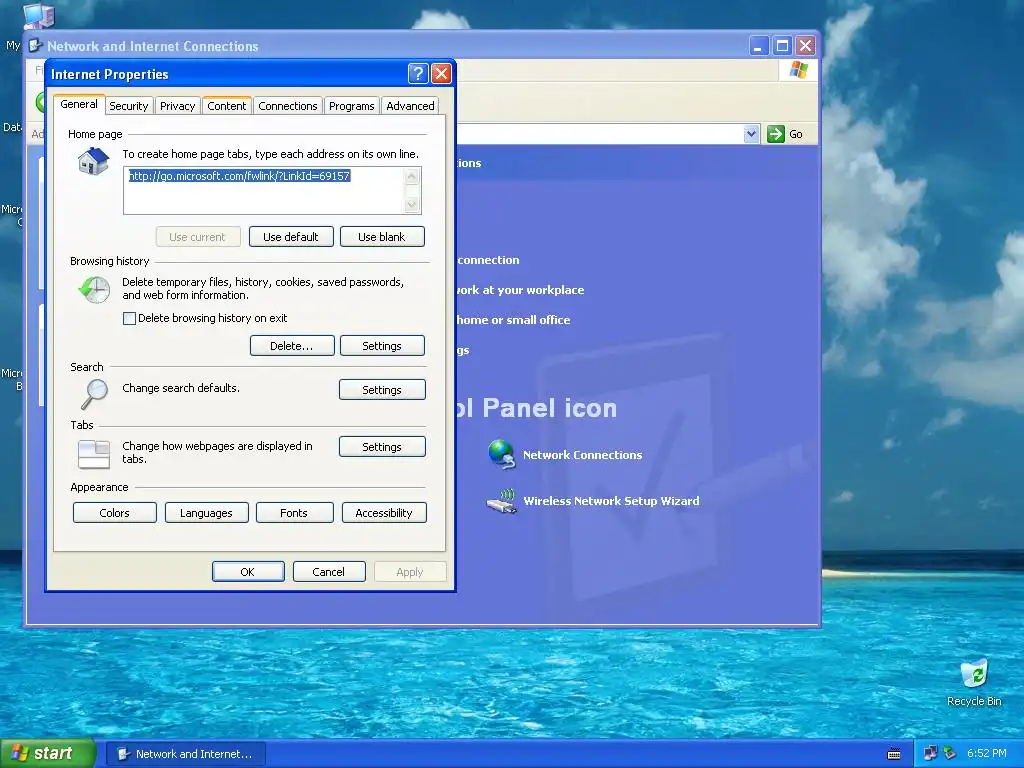
Task: Maximize the Network and Internet Connections window
Action: (x=782, y=46)
